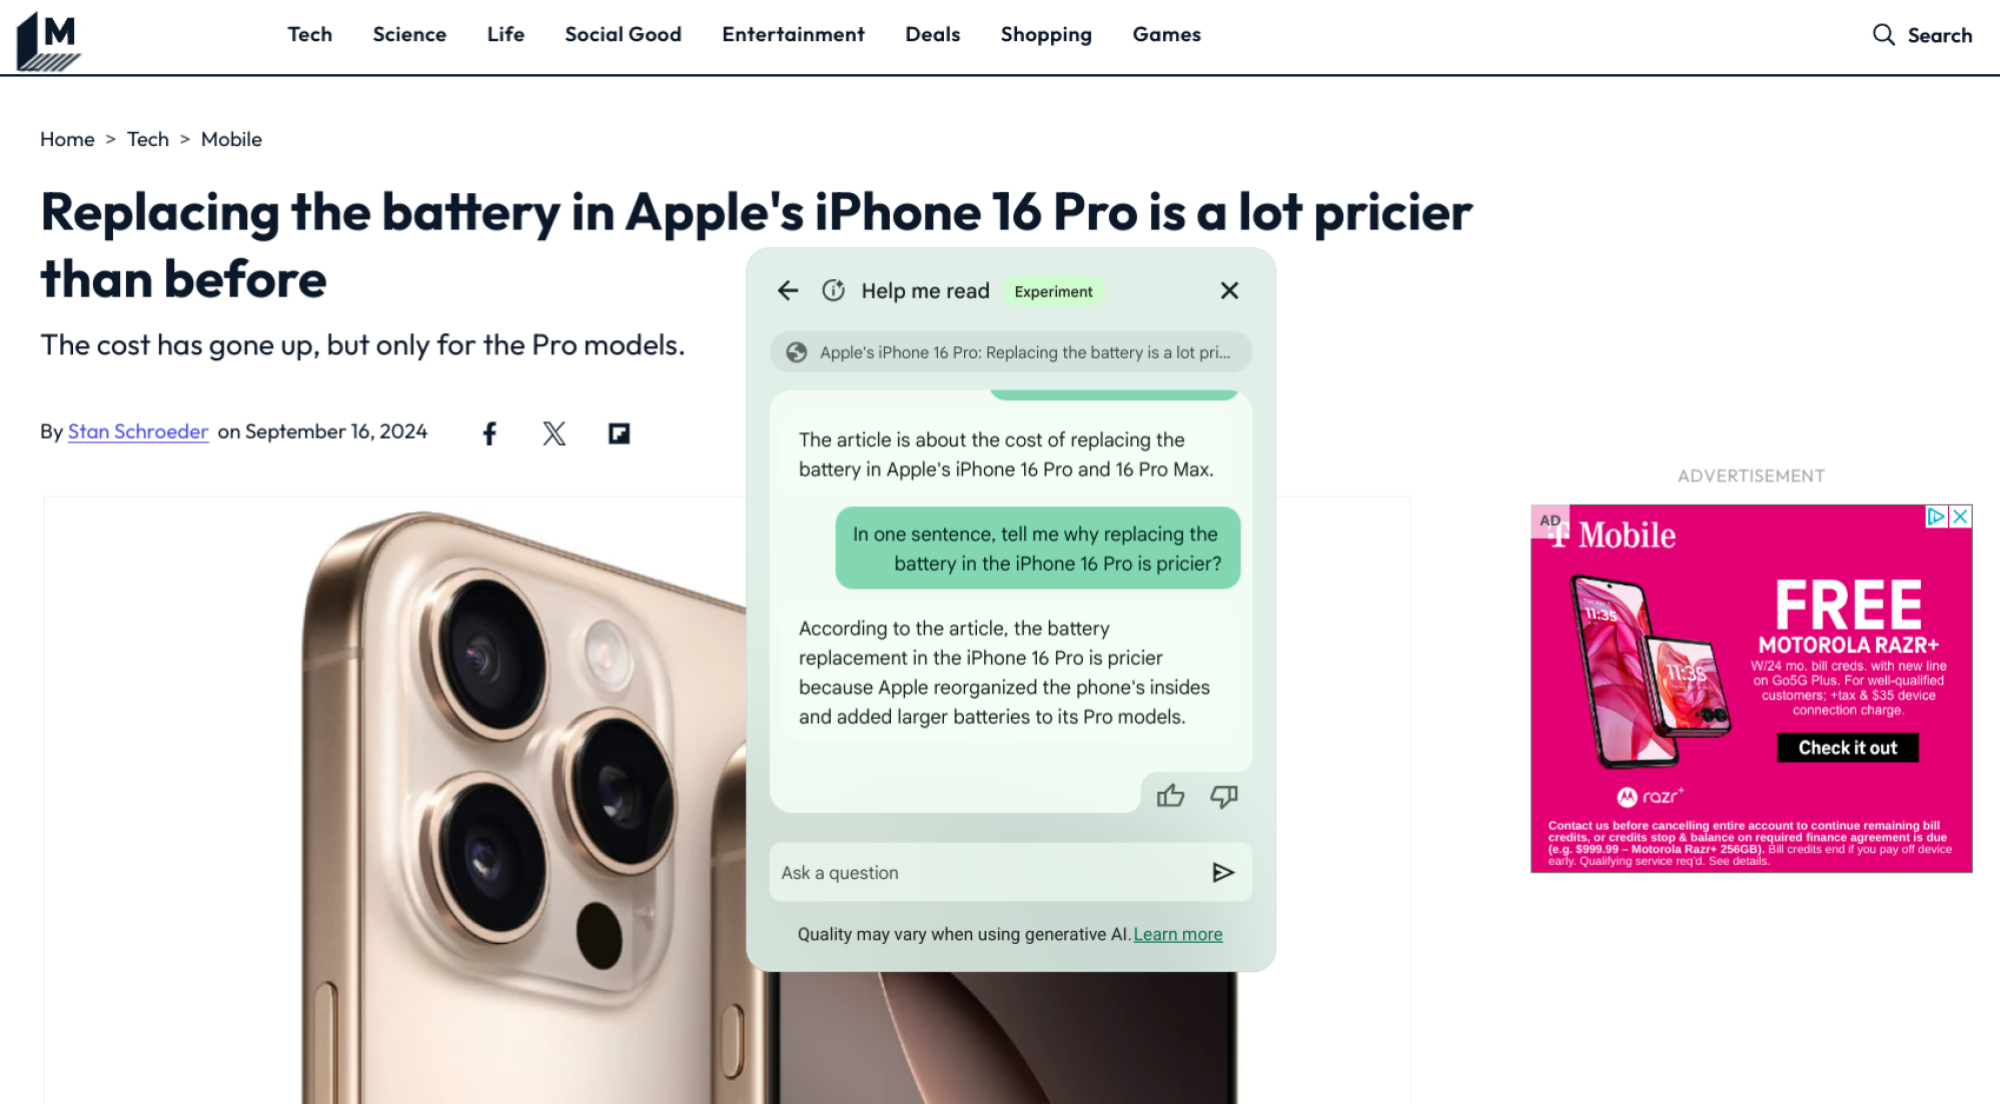
Task: Click the Stan Schroeder author link
Action: coord(137,432)
